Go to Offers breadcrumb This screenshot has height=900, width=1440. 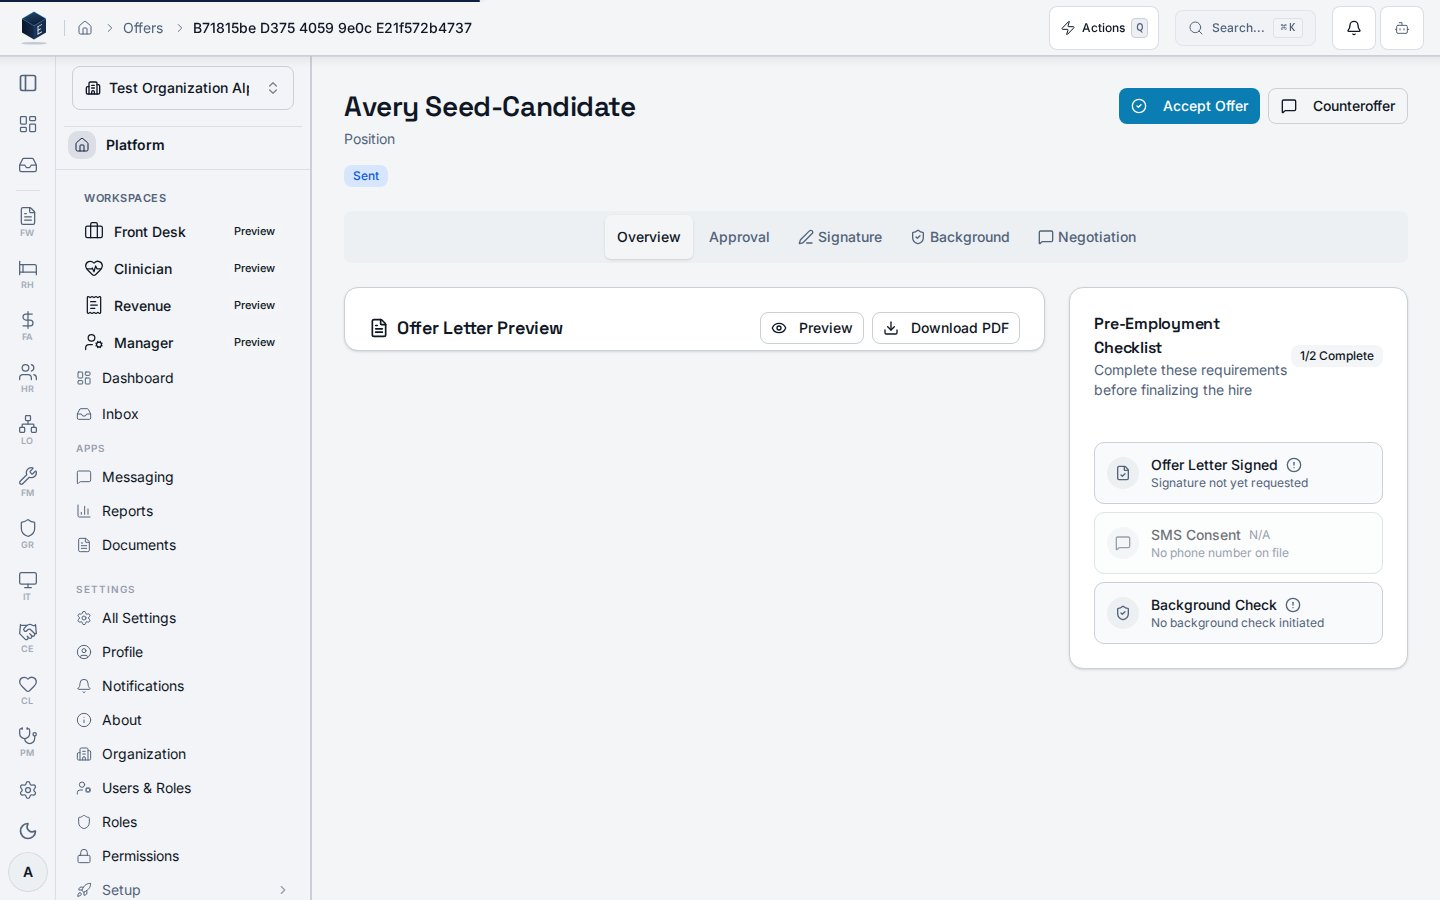coord(143,28)
